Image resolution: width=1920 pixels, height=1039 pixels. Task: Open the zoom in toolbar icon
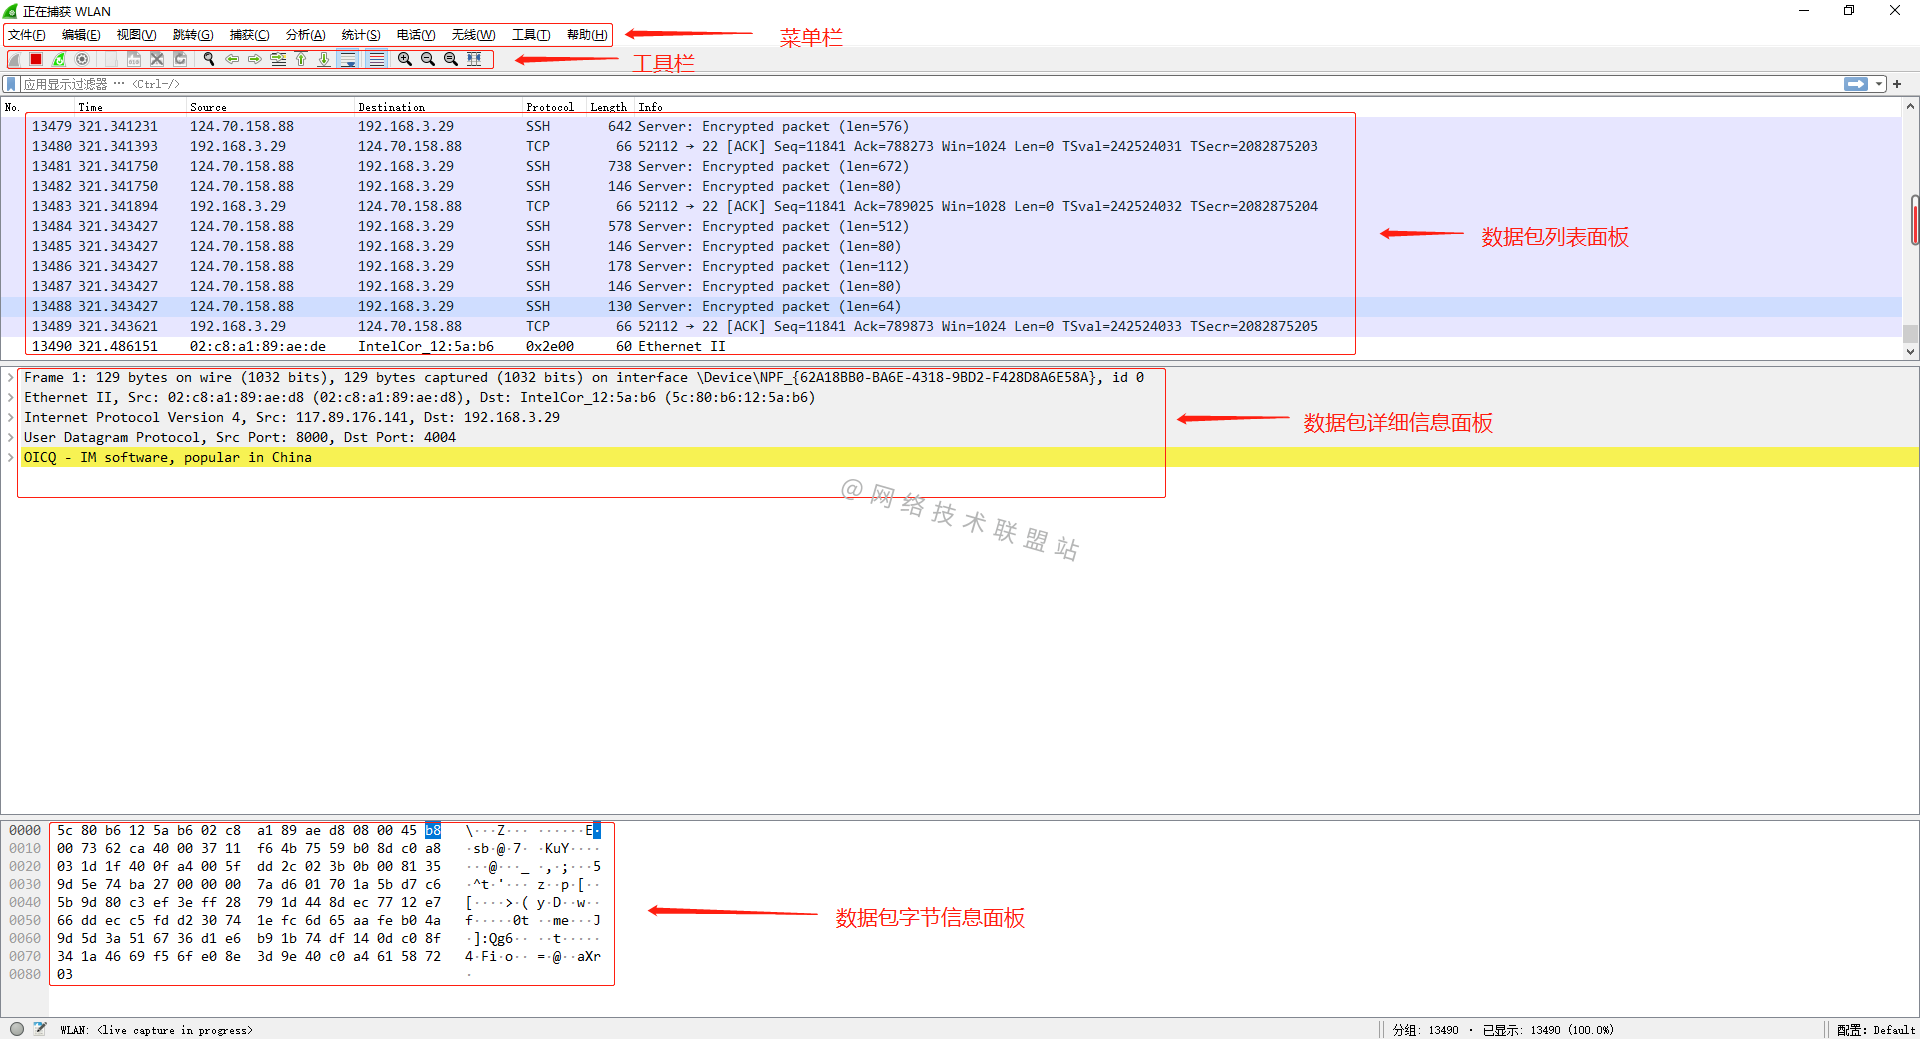(405, 59)
